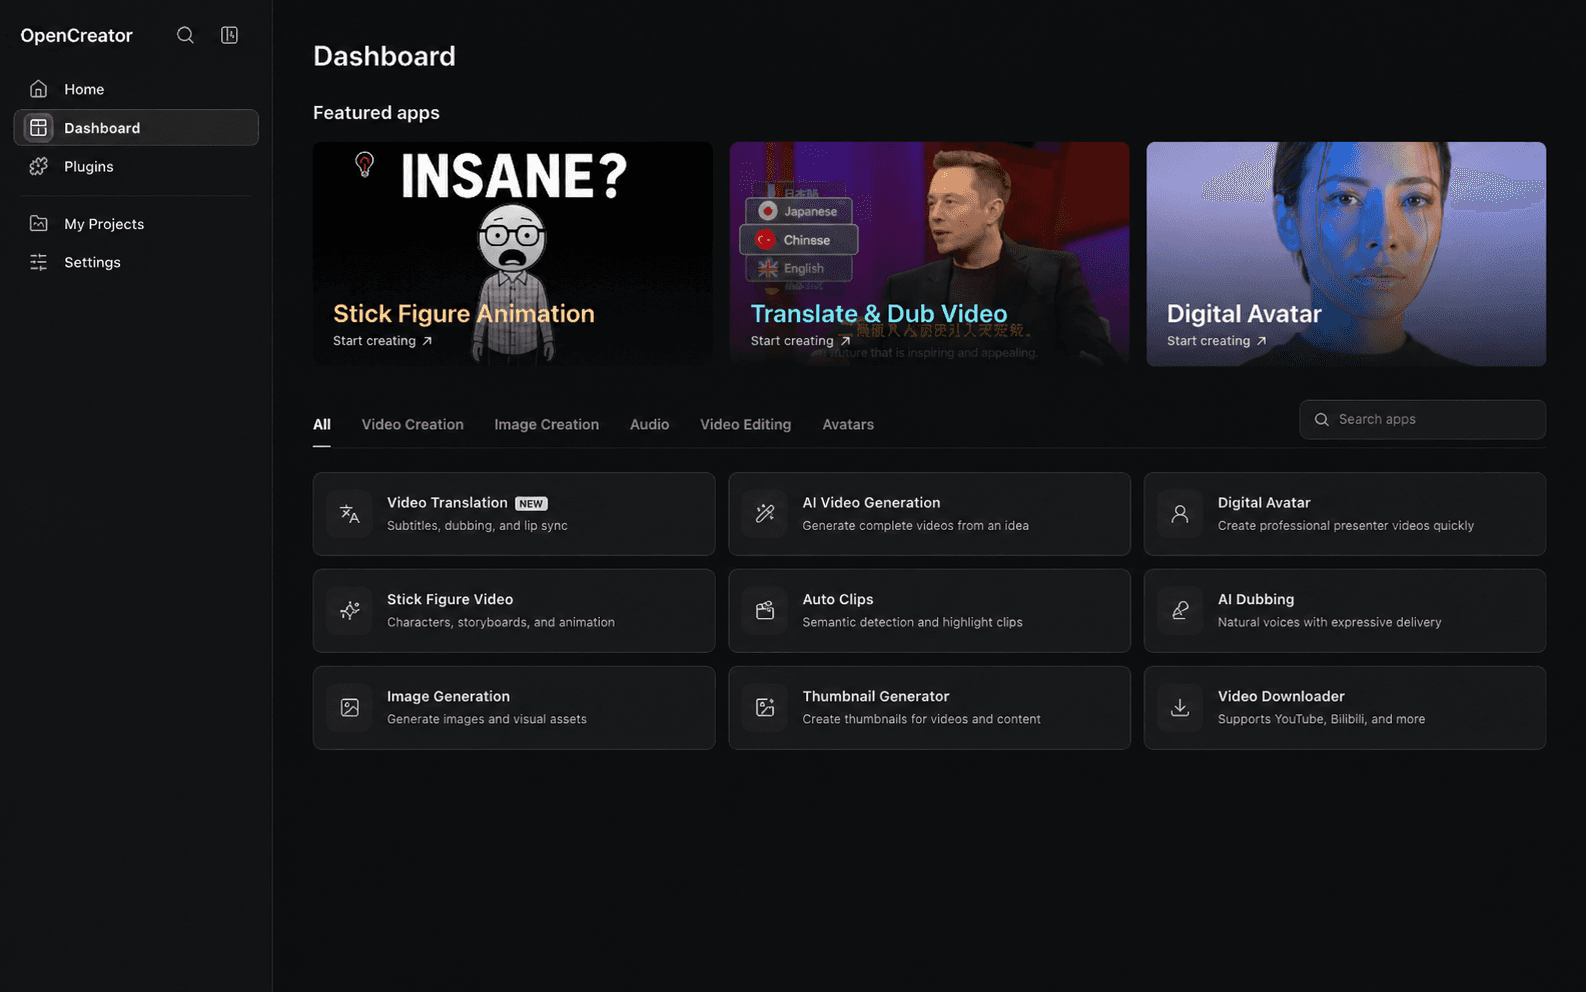Click the Video Downloader download icon
Image resolution: width=1586 pixels, height=992 pixels.
tap(1180, 707)
